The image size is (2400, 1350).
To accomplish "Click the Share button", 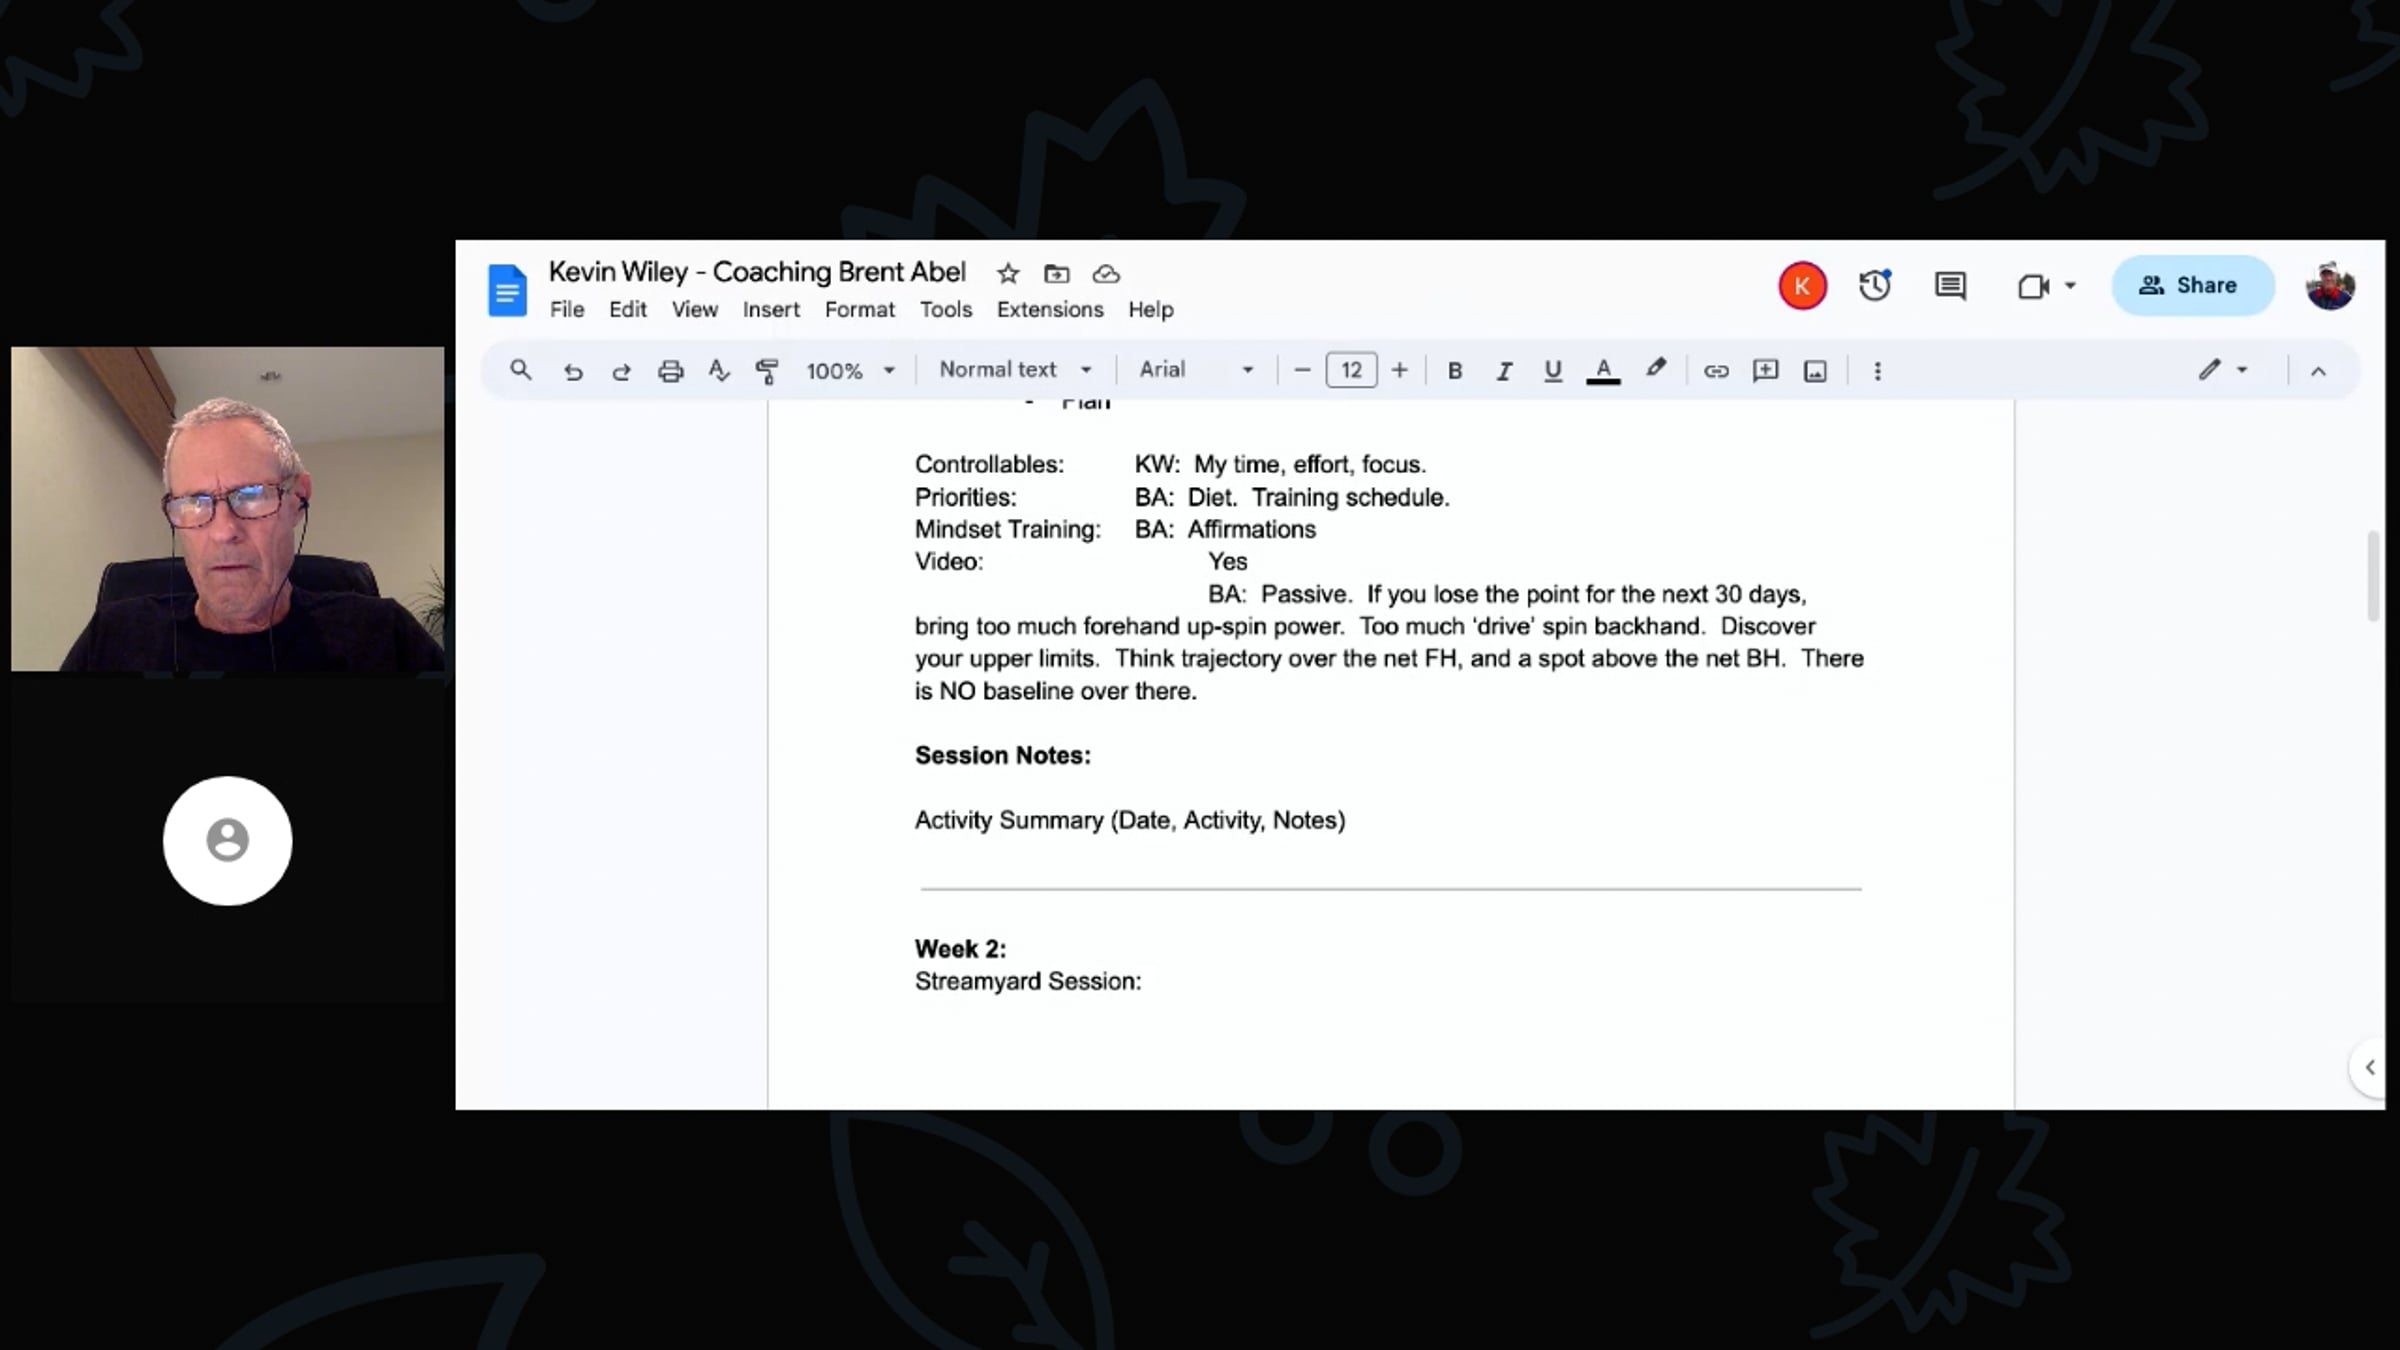I will [x=2192, y=286].
